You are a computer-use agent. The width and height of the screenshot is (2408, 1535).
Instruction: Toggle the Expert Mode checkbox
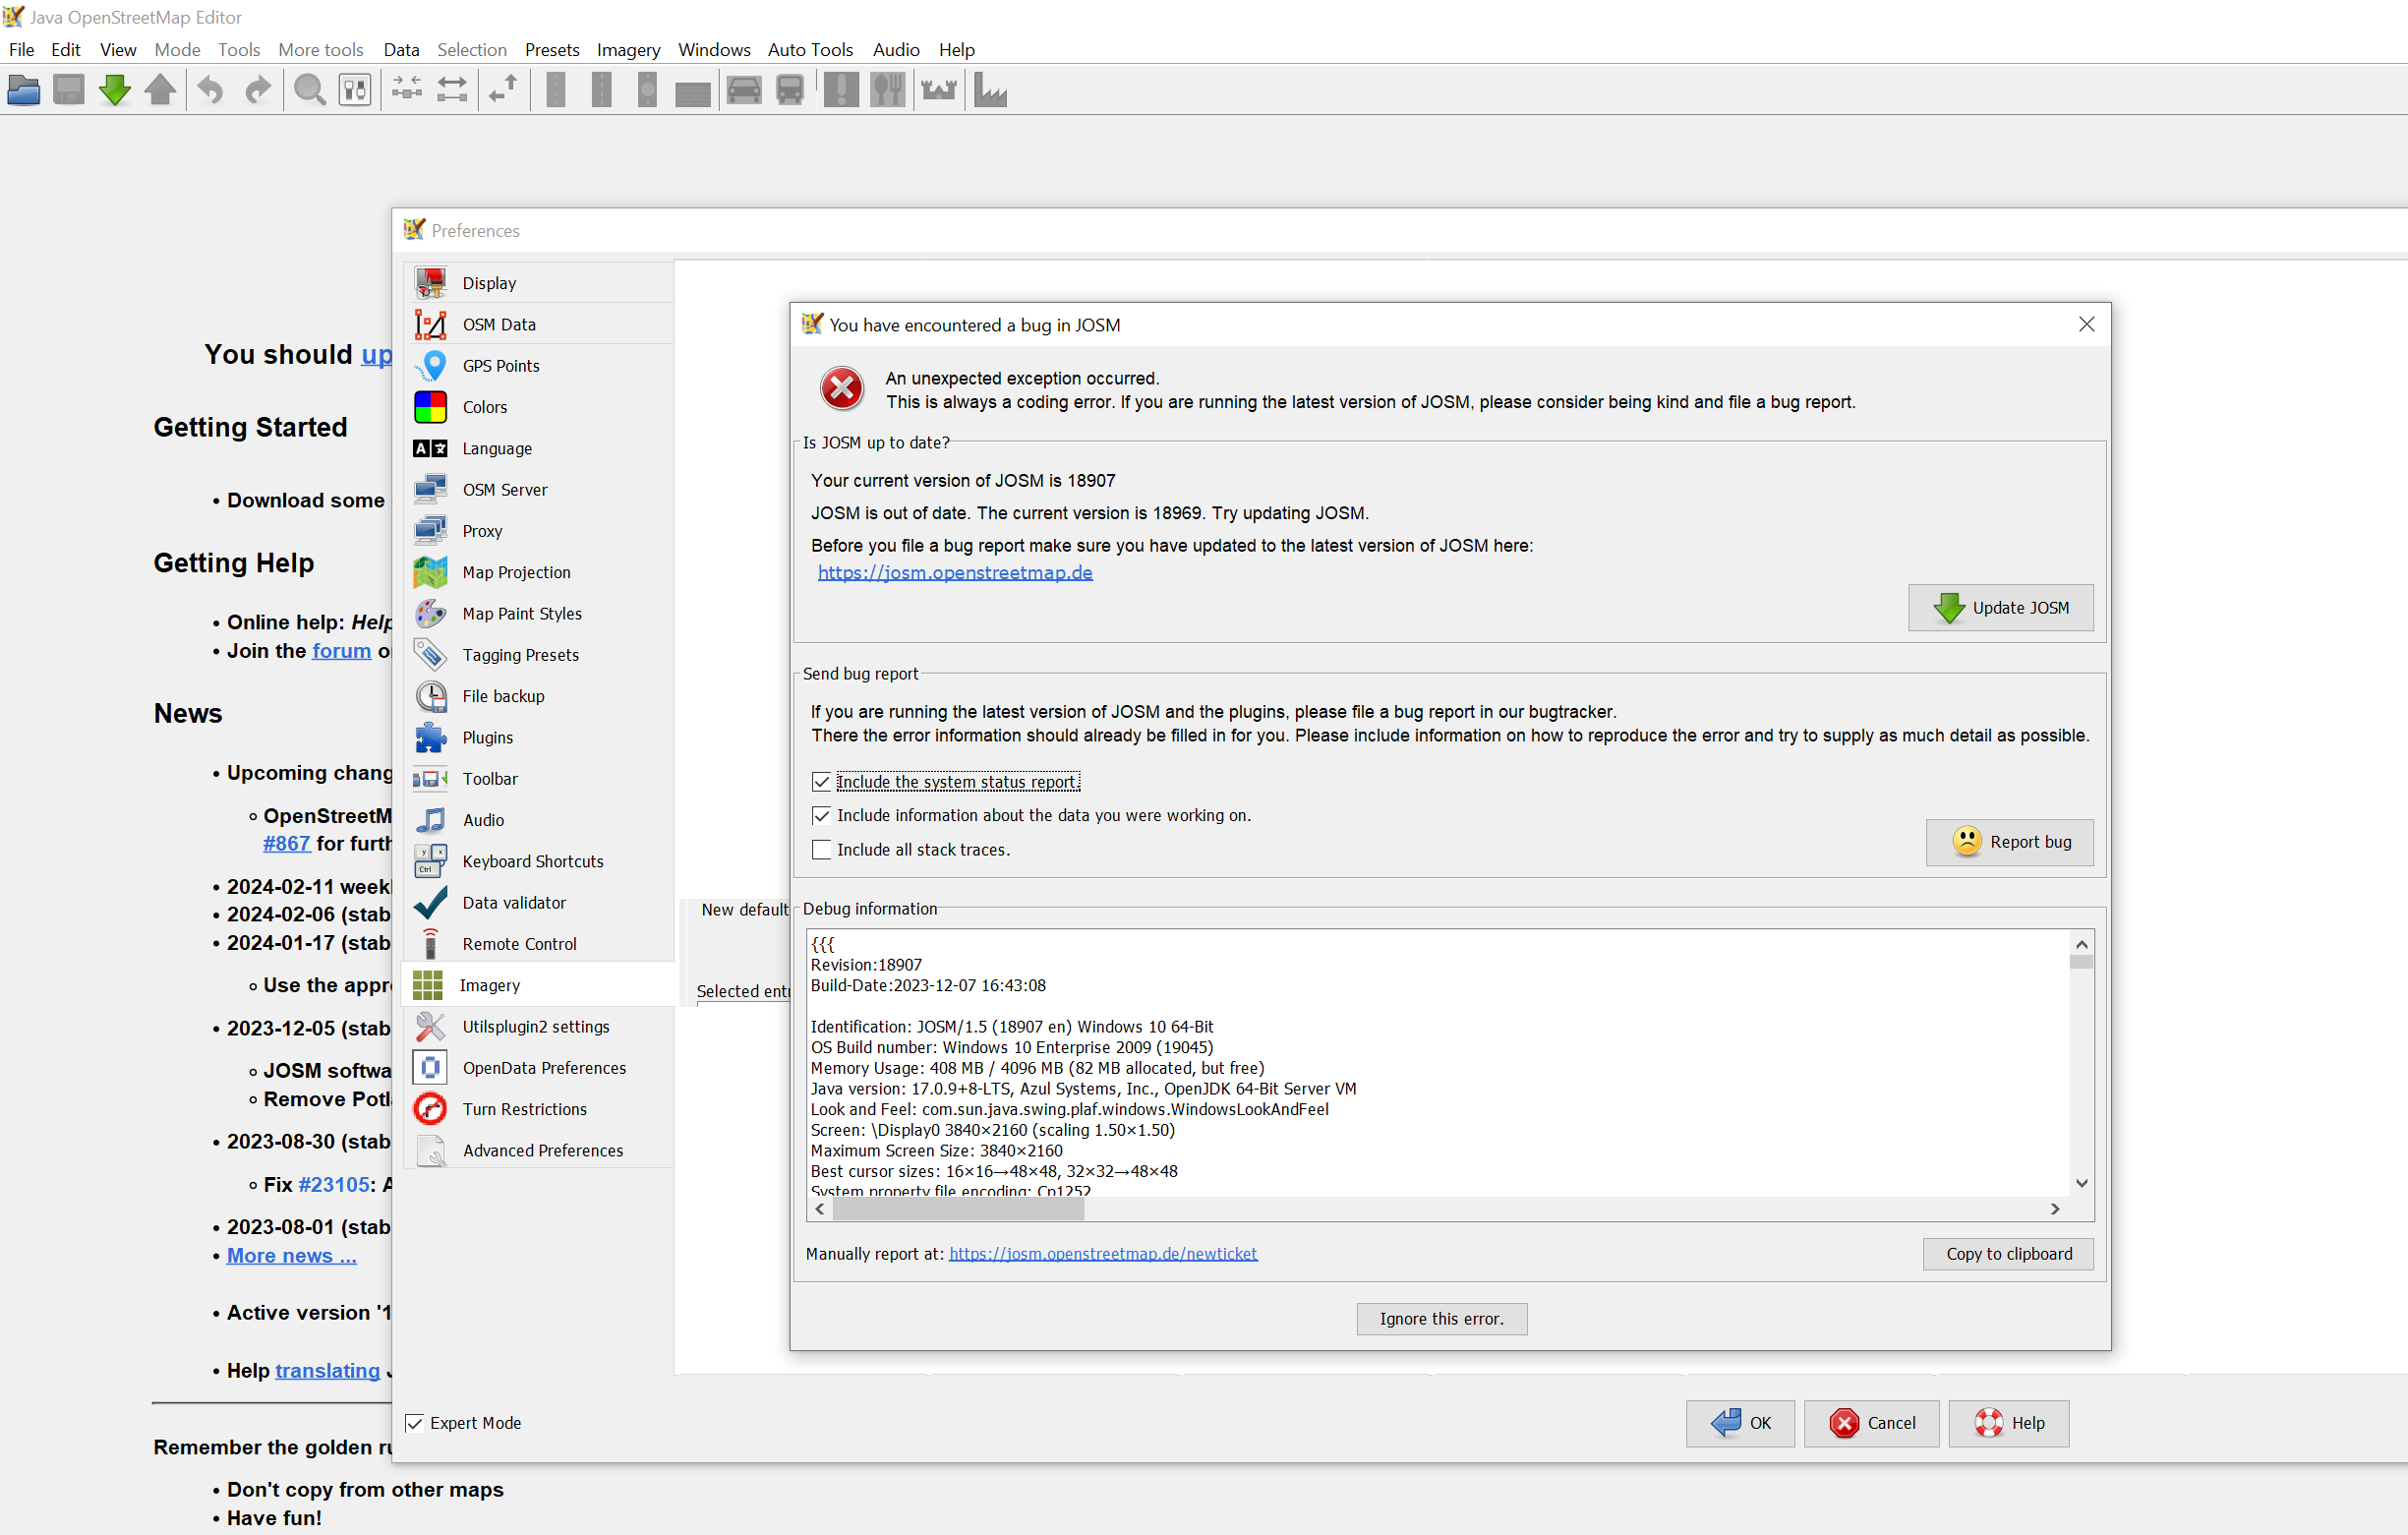[x=414, y=1423]
